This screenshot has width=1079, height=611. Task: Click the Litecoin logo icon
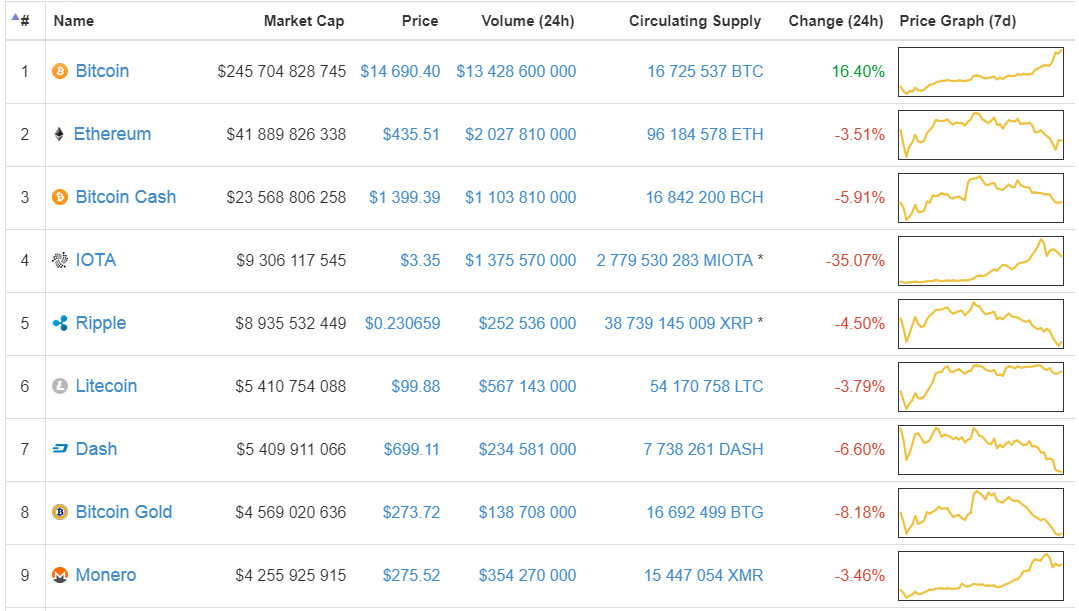tap(60, 387)
